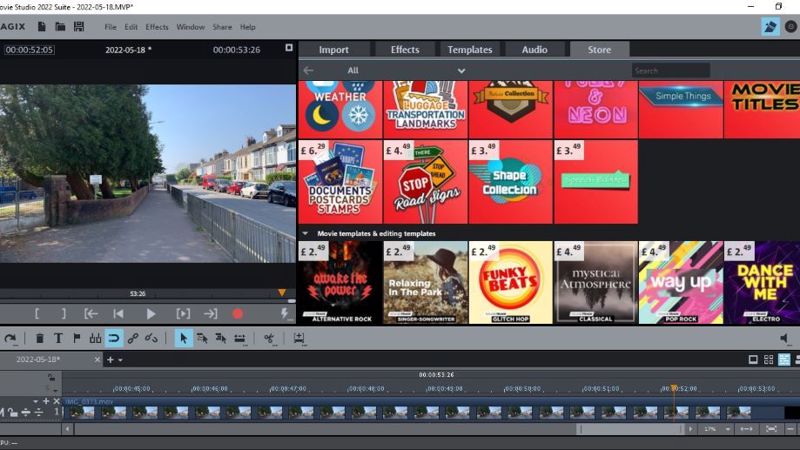Click the Store search field
The image size is (800, 450).
pyautogui.click(x=670, y=70)
